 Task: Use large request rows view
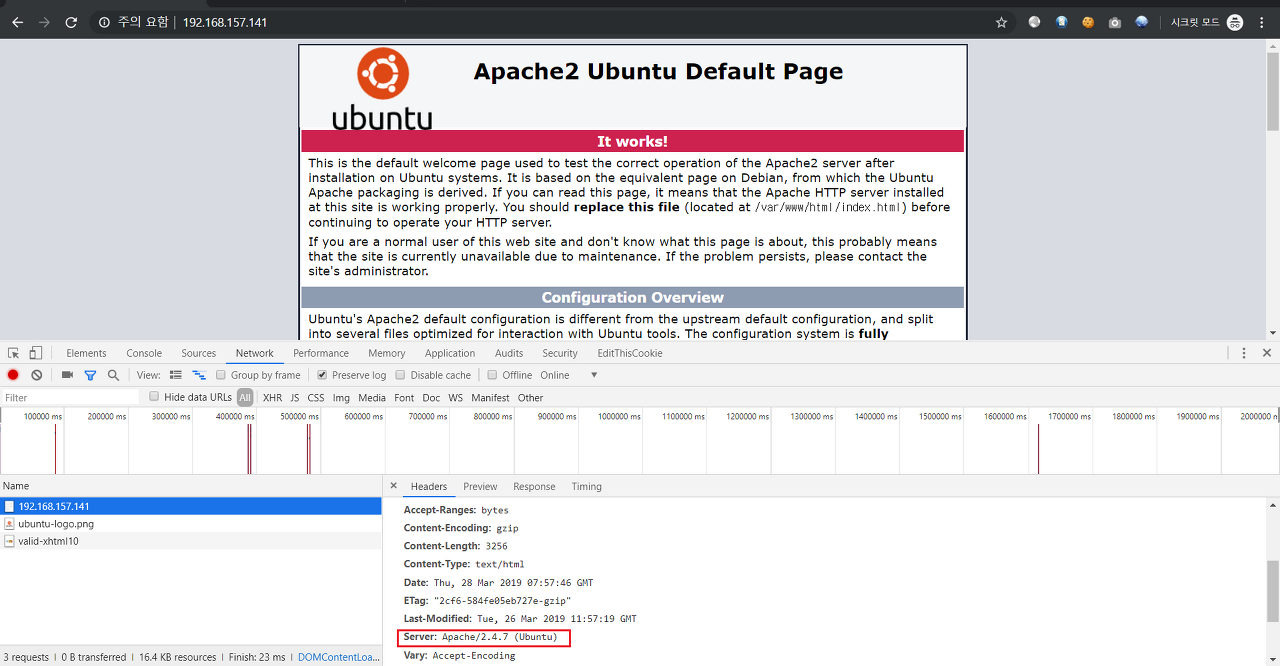[x=176, y=375]
